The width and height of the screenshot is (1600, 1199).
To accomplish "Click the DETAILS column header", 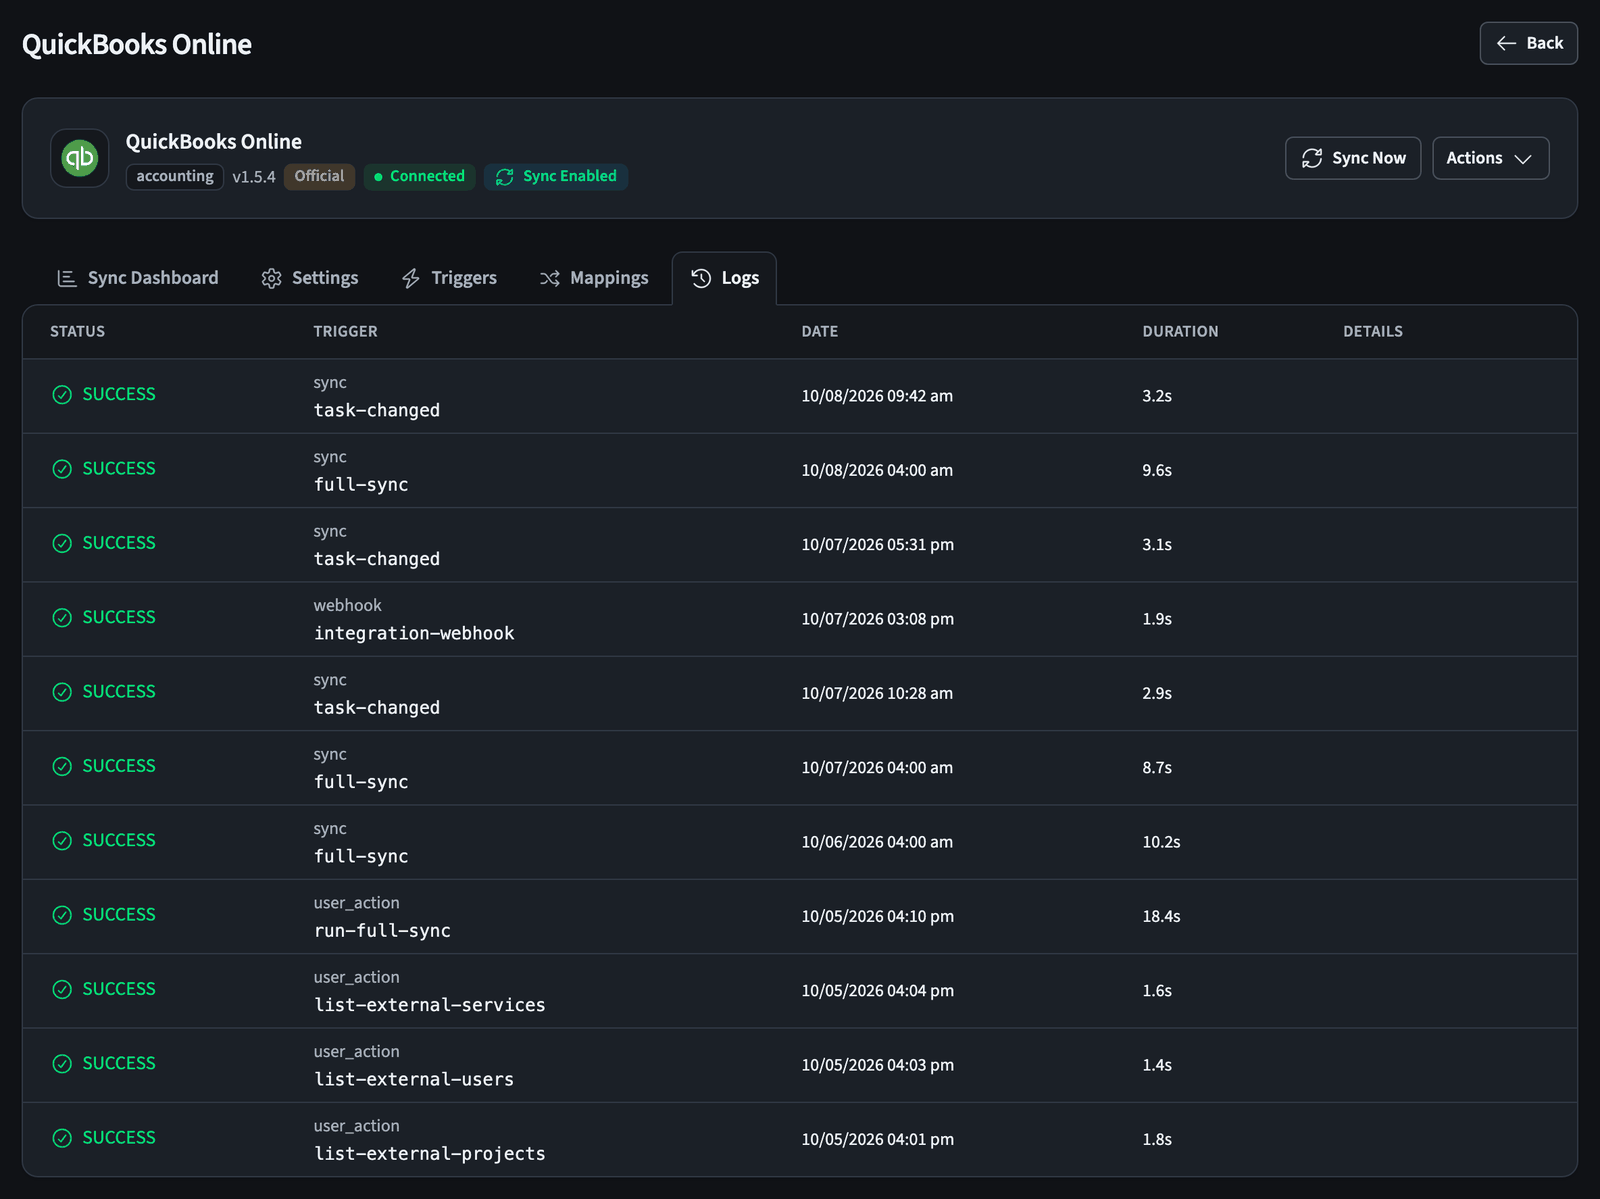I will [x=1372, y=331].
